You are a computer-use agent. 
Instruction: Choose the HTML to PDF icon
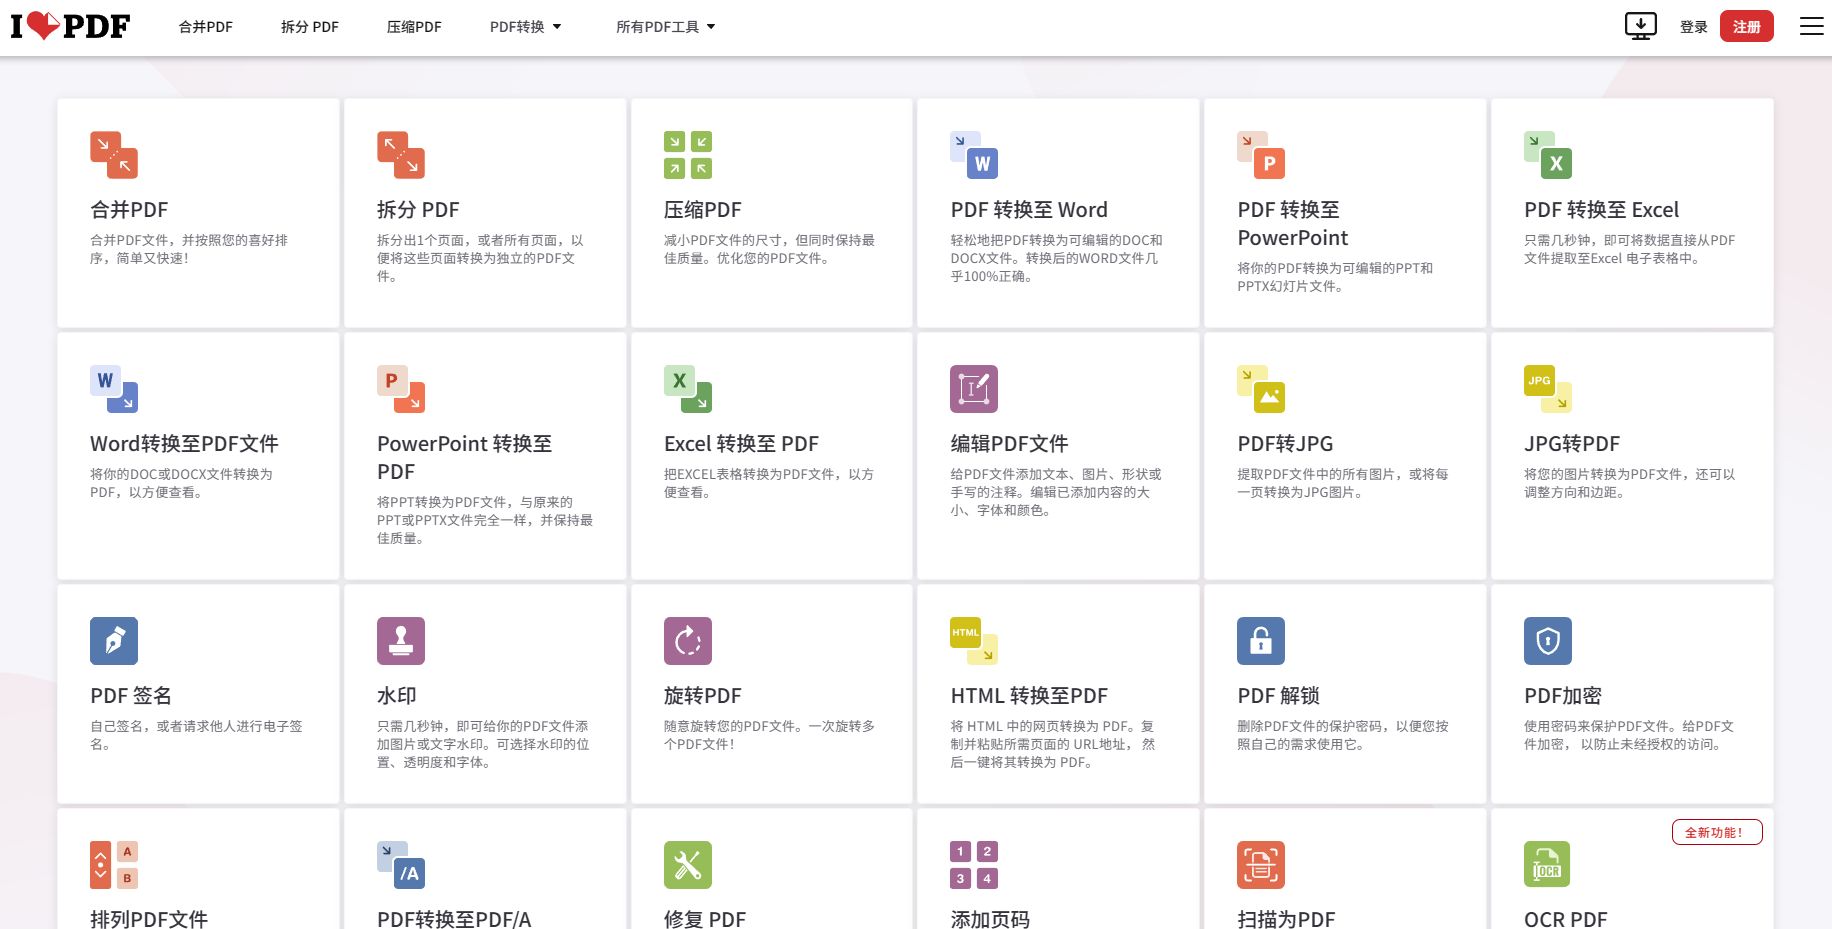click(x=974, y=641)
